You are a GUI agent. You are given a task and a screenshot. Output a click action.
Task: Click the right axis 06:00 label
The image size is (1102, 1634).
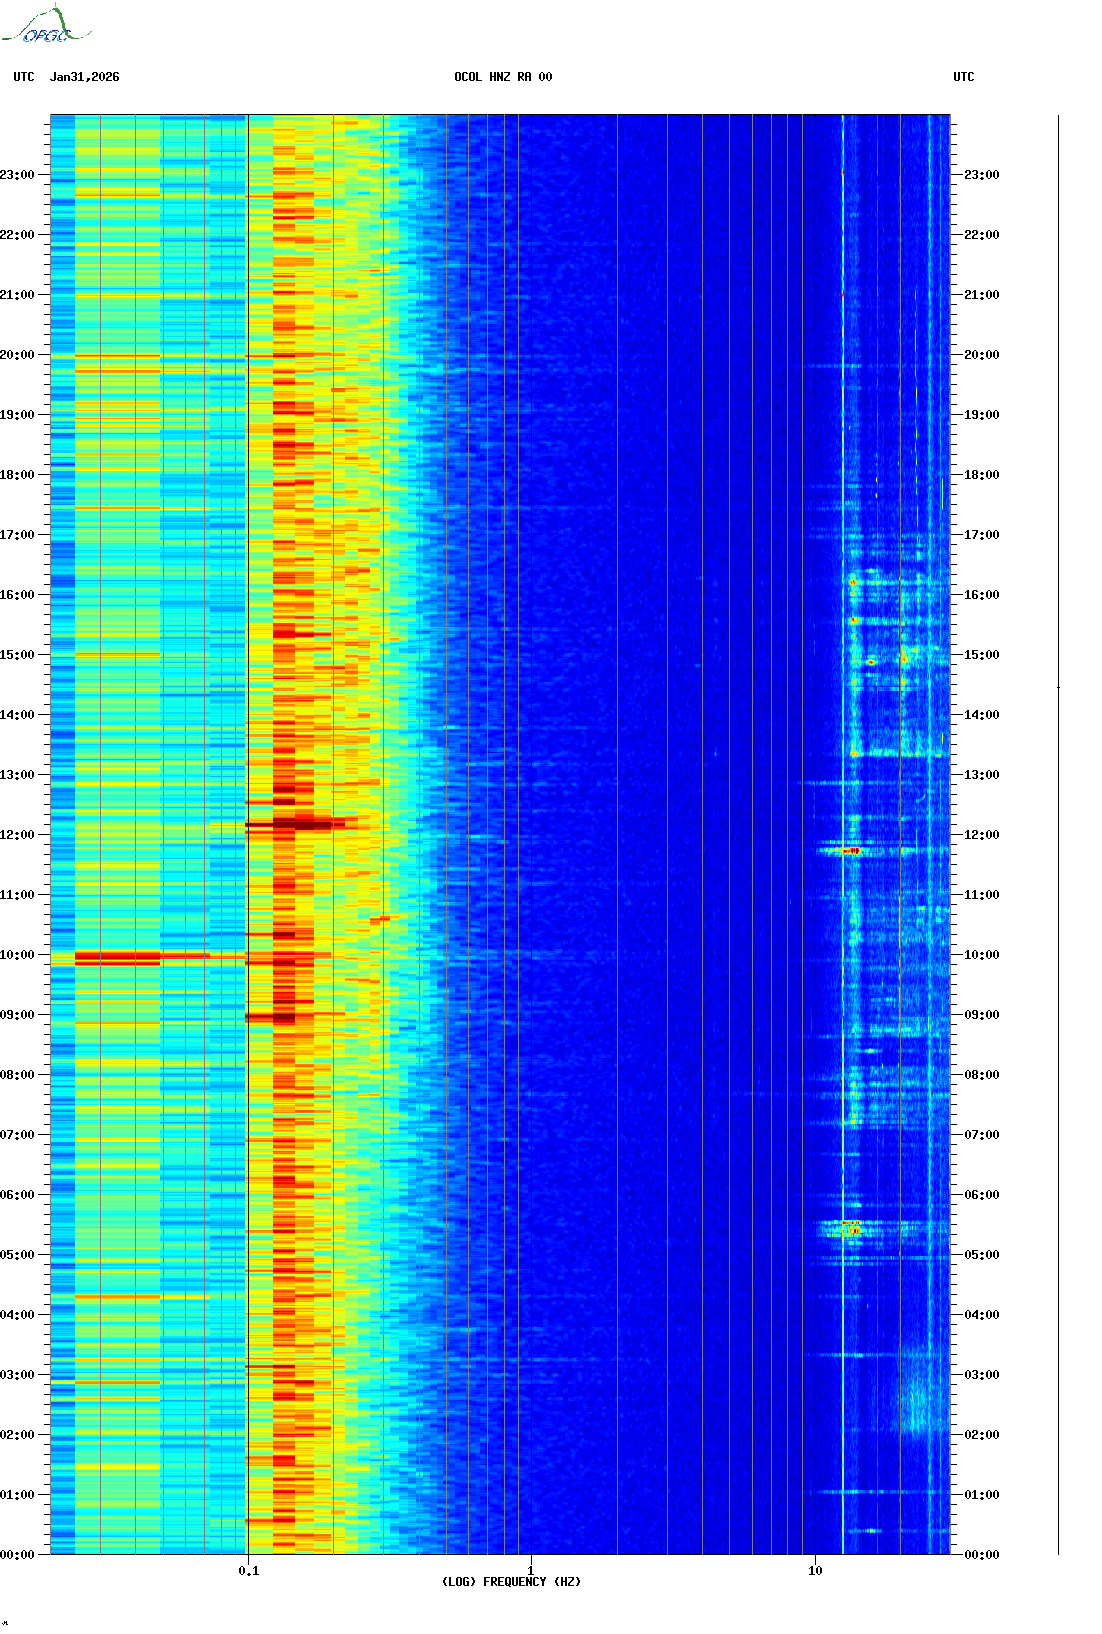pyautogui.click(x=982, y=1195)
